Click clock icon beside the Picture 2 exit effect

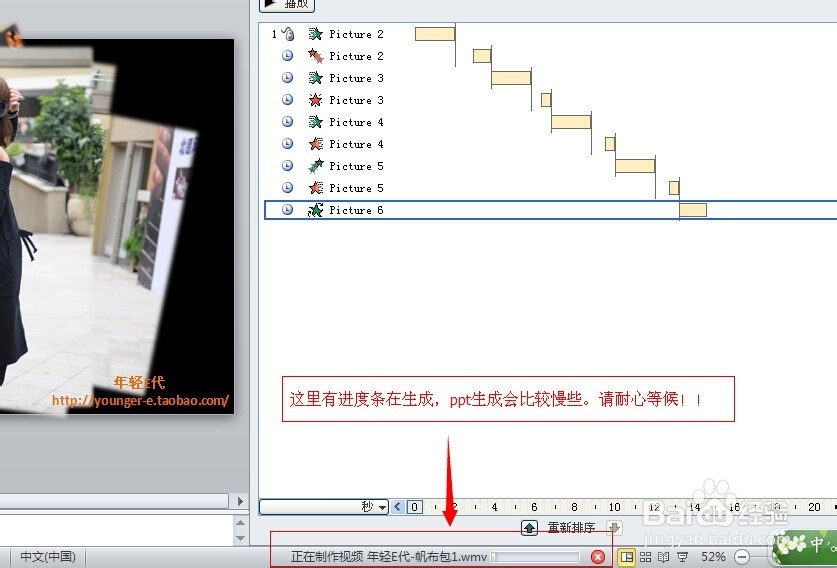[x=287, y=56]
